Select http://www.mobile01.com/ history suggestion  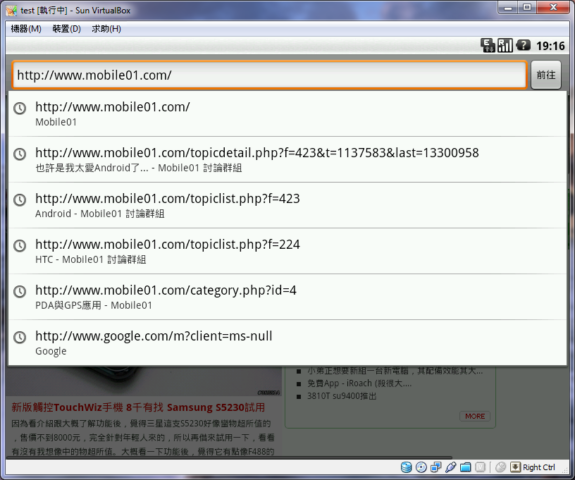(x=288, y=114)
